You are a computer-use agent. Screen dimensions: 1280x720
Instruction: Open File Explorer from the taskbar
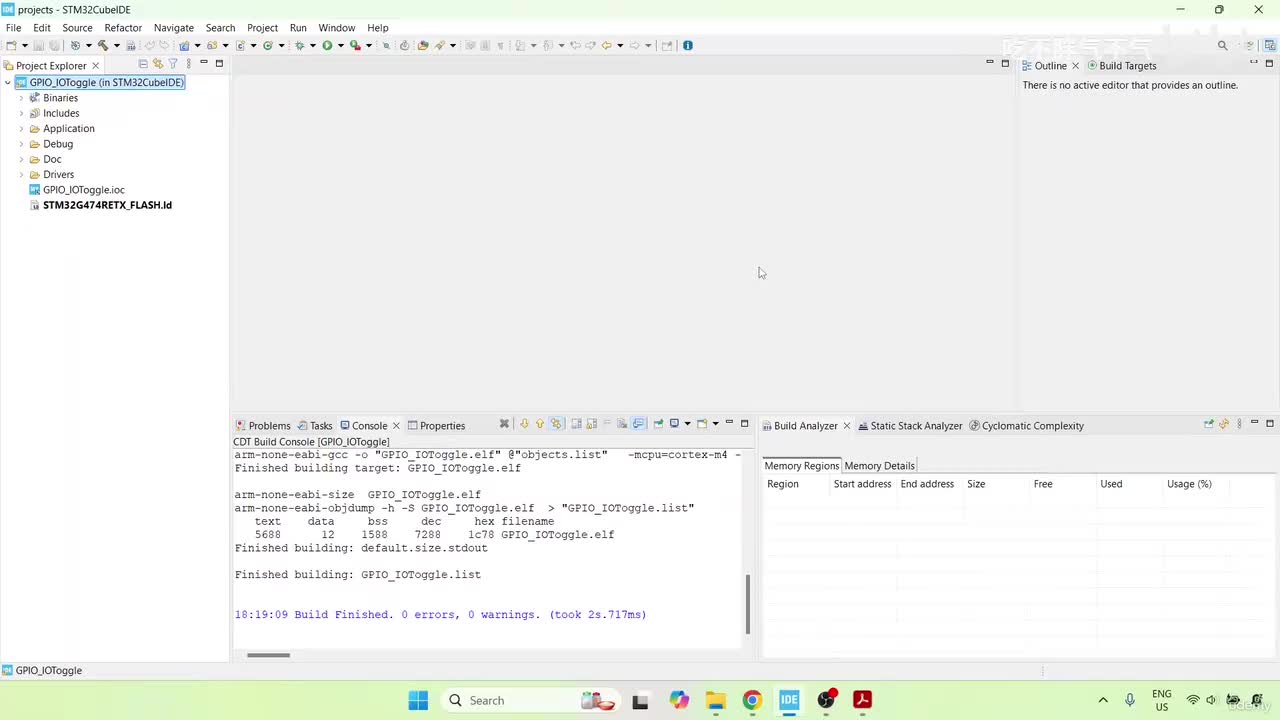click(715, 700)
